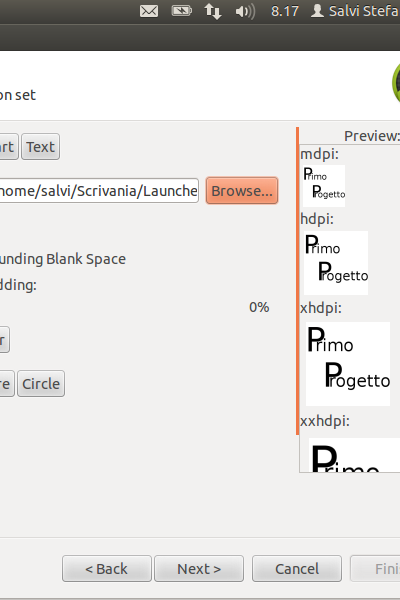The height and width of the screenshot is (600, 400).
Task: Open the 8.17 clock menu
Action: point(285,11)
